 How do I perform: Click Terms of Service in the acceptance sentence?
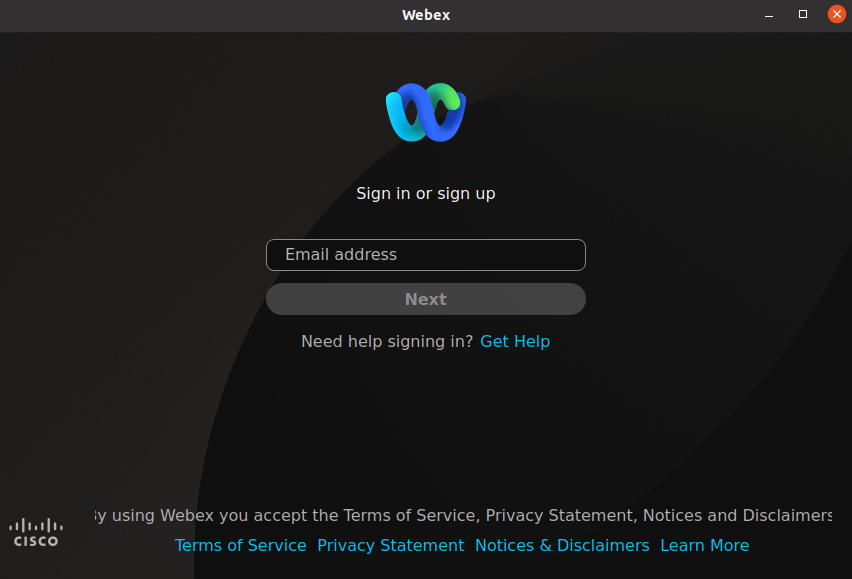pyautogui.click(x=411, y=515)
